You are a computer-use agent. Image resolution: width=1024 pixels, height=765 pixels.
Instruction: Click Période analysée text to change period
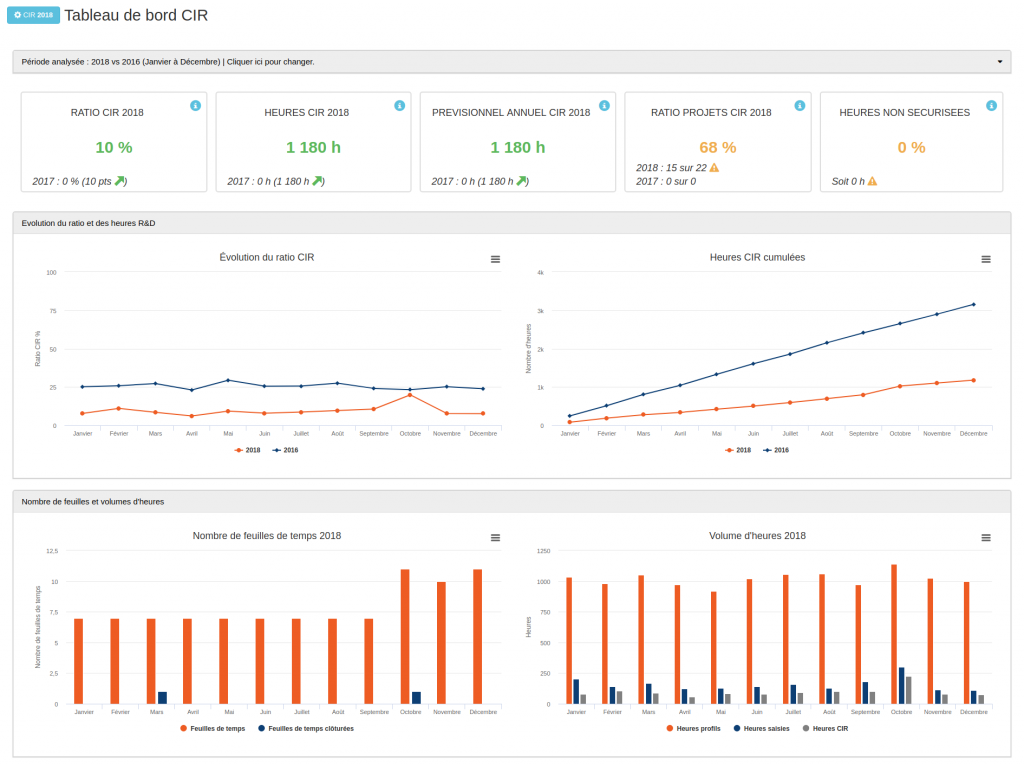pyautogui.click(x=168, y=62)
